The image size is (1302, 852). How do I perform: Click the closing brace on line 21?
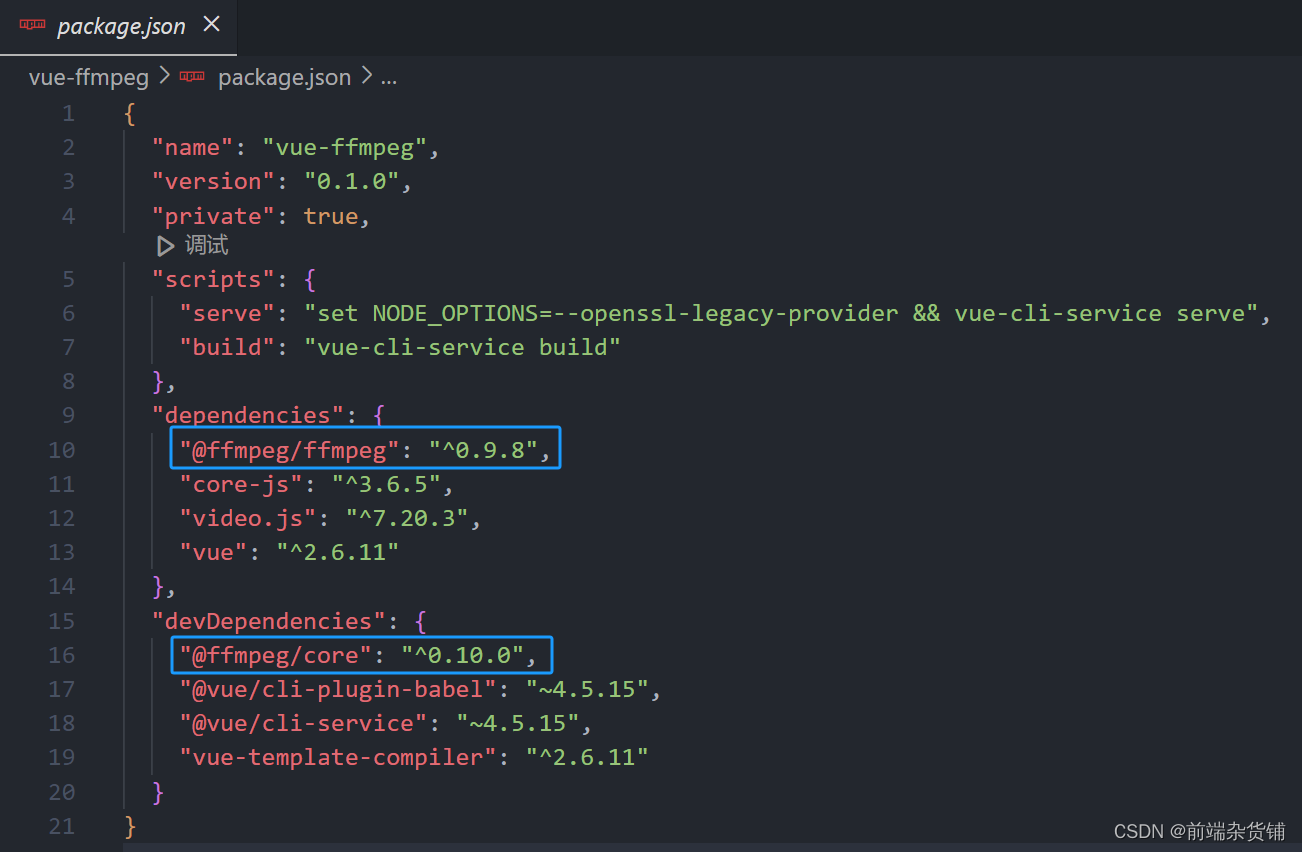click(x=129, y=826)
